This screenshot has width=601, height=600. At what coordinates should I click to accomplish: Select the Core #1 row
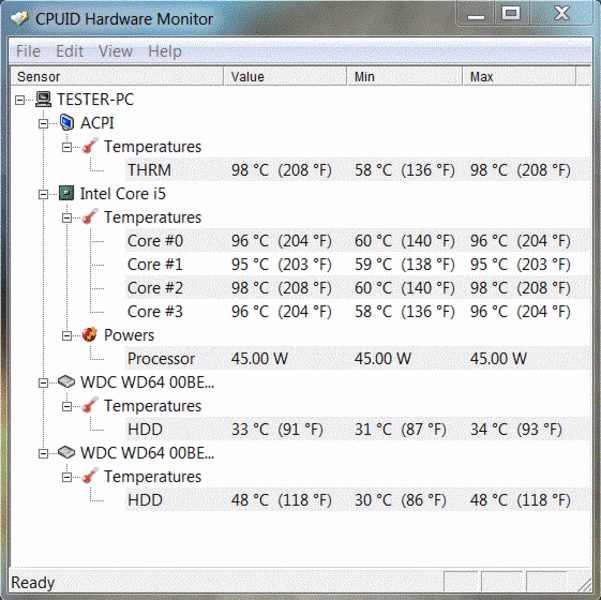[x=357, y=264]
